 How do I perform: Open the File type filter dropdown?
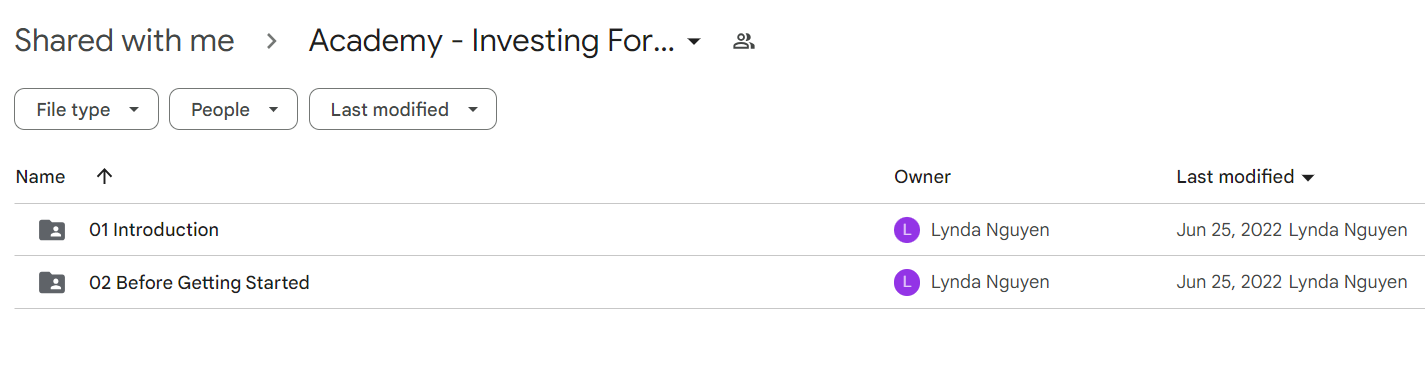pos(86,109)
